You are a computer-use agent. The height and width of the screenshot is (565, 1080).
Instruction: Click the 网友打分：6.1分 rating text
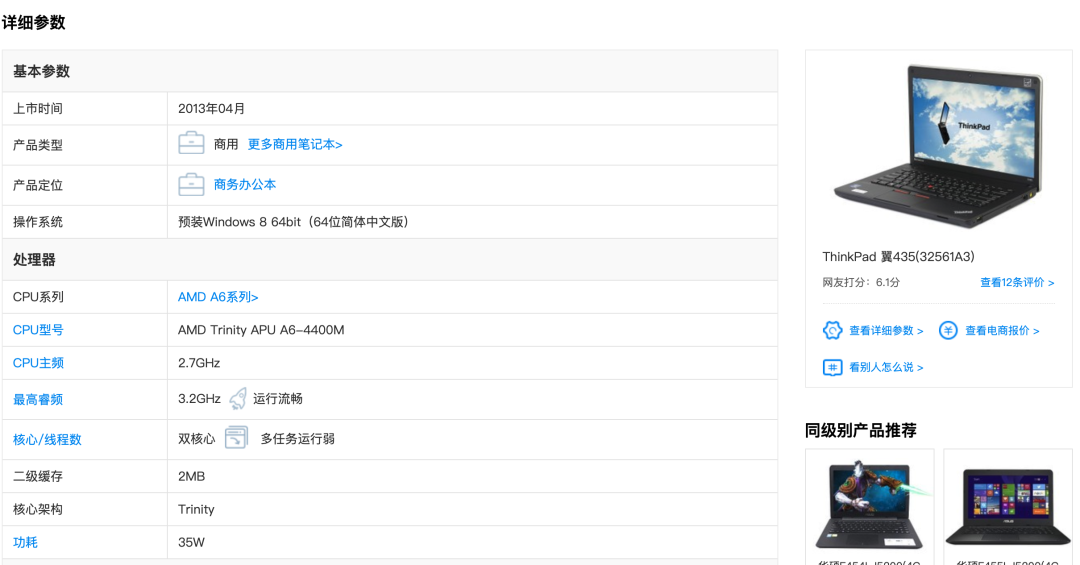[x=861, y=282]
